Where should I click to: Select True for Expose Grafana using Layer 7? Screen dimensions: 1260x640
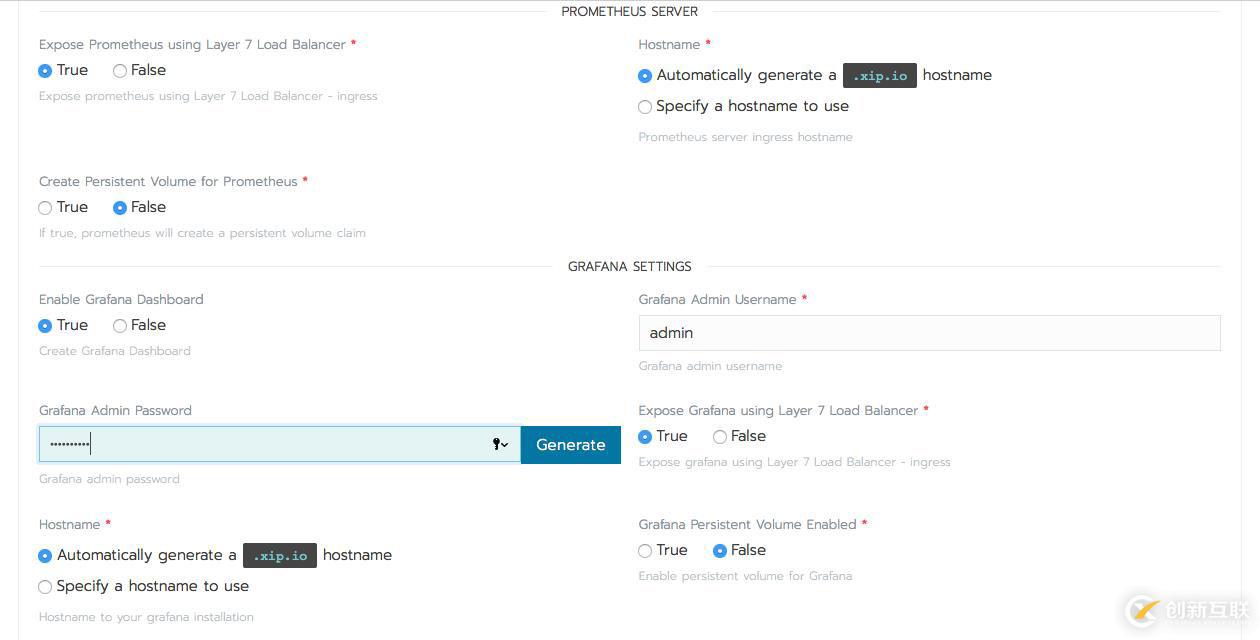point(645,437)
